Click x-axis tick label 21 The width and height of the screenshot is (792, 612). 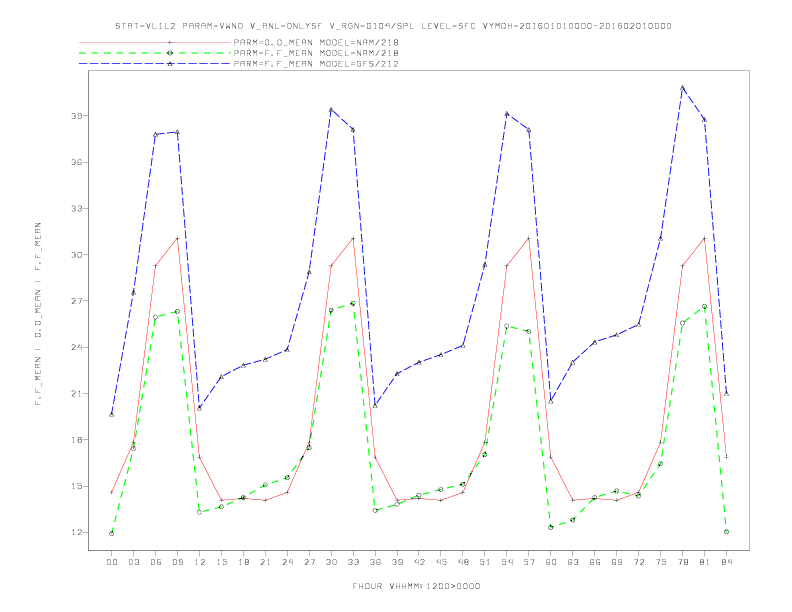[x=265, y=562]
